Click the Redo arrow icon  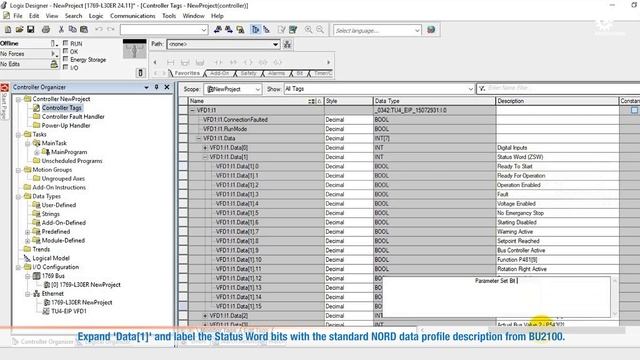[111, 30]
